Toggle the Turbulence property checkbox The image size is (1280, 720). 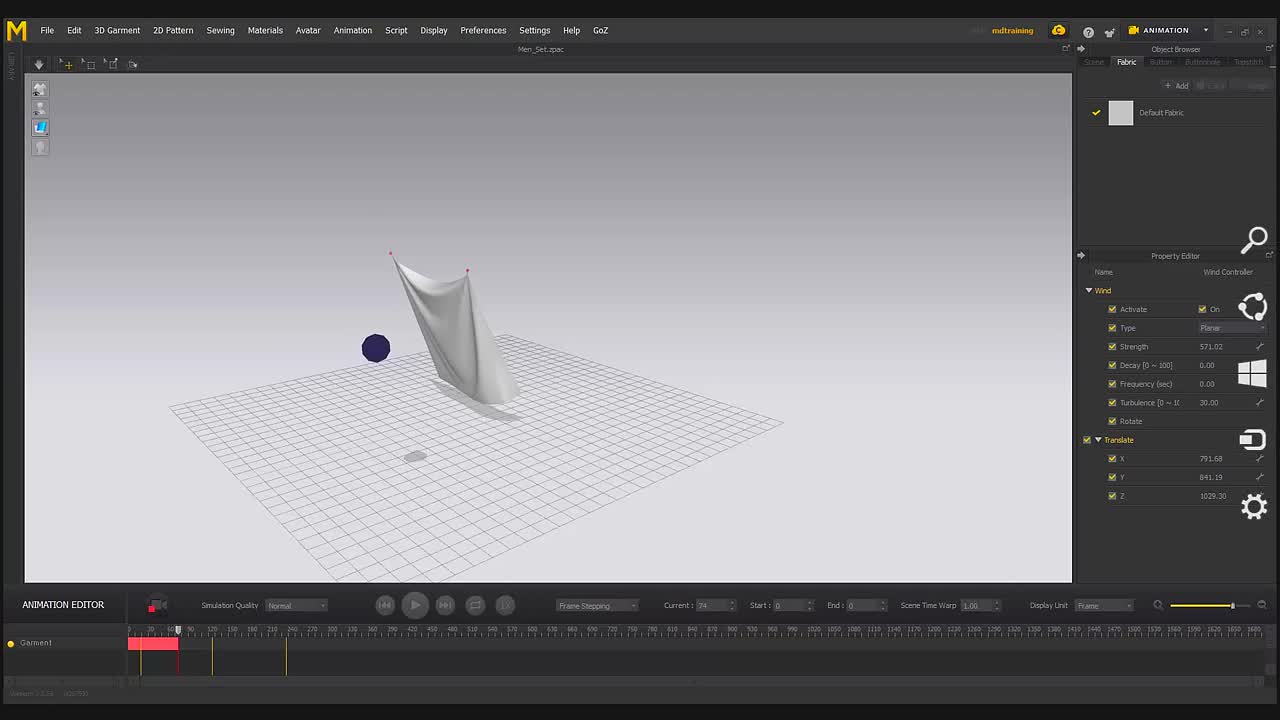pyautogui.click(x=1112, y=403)
